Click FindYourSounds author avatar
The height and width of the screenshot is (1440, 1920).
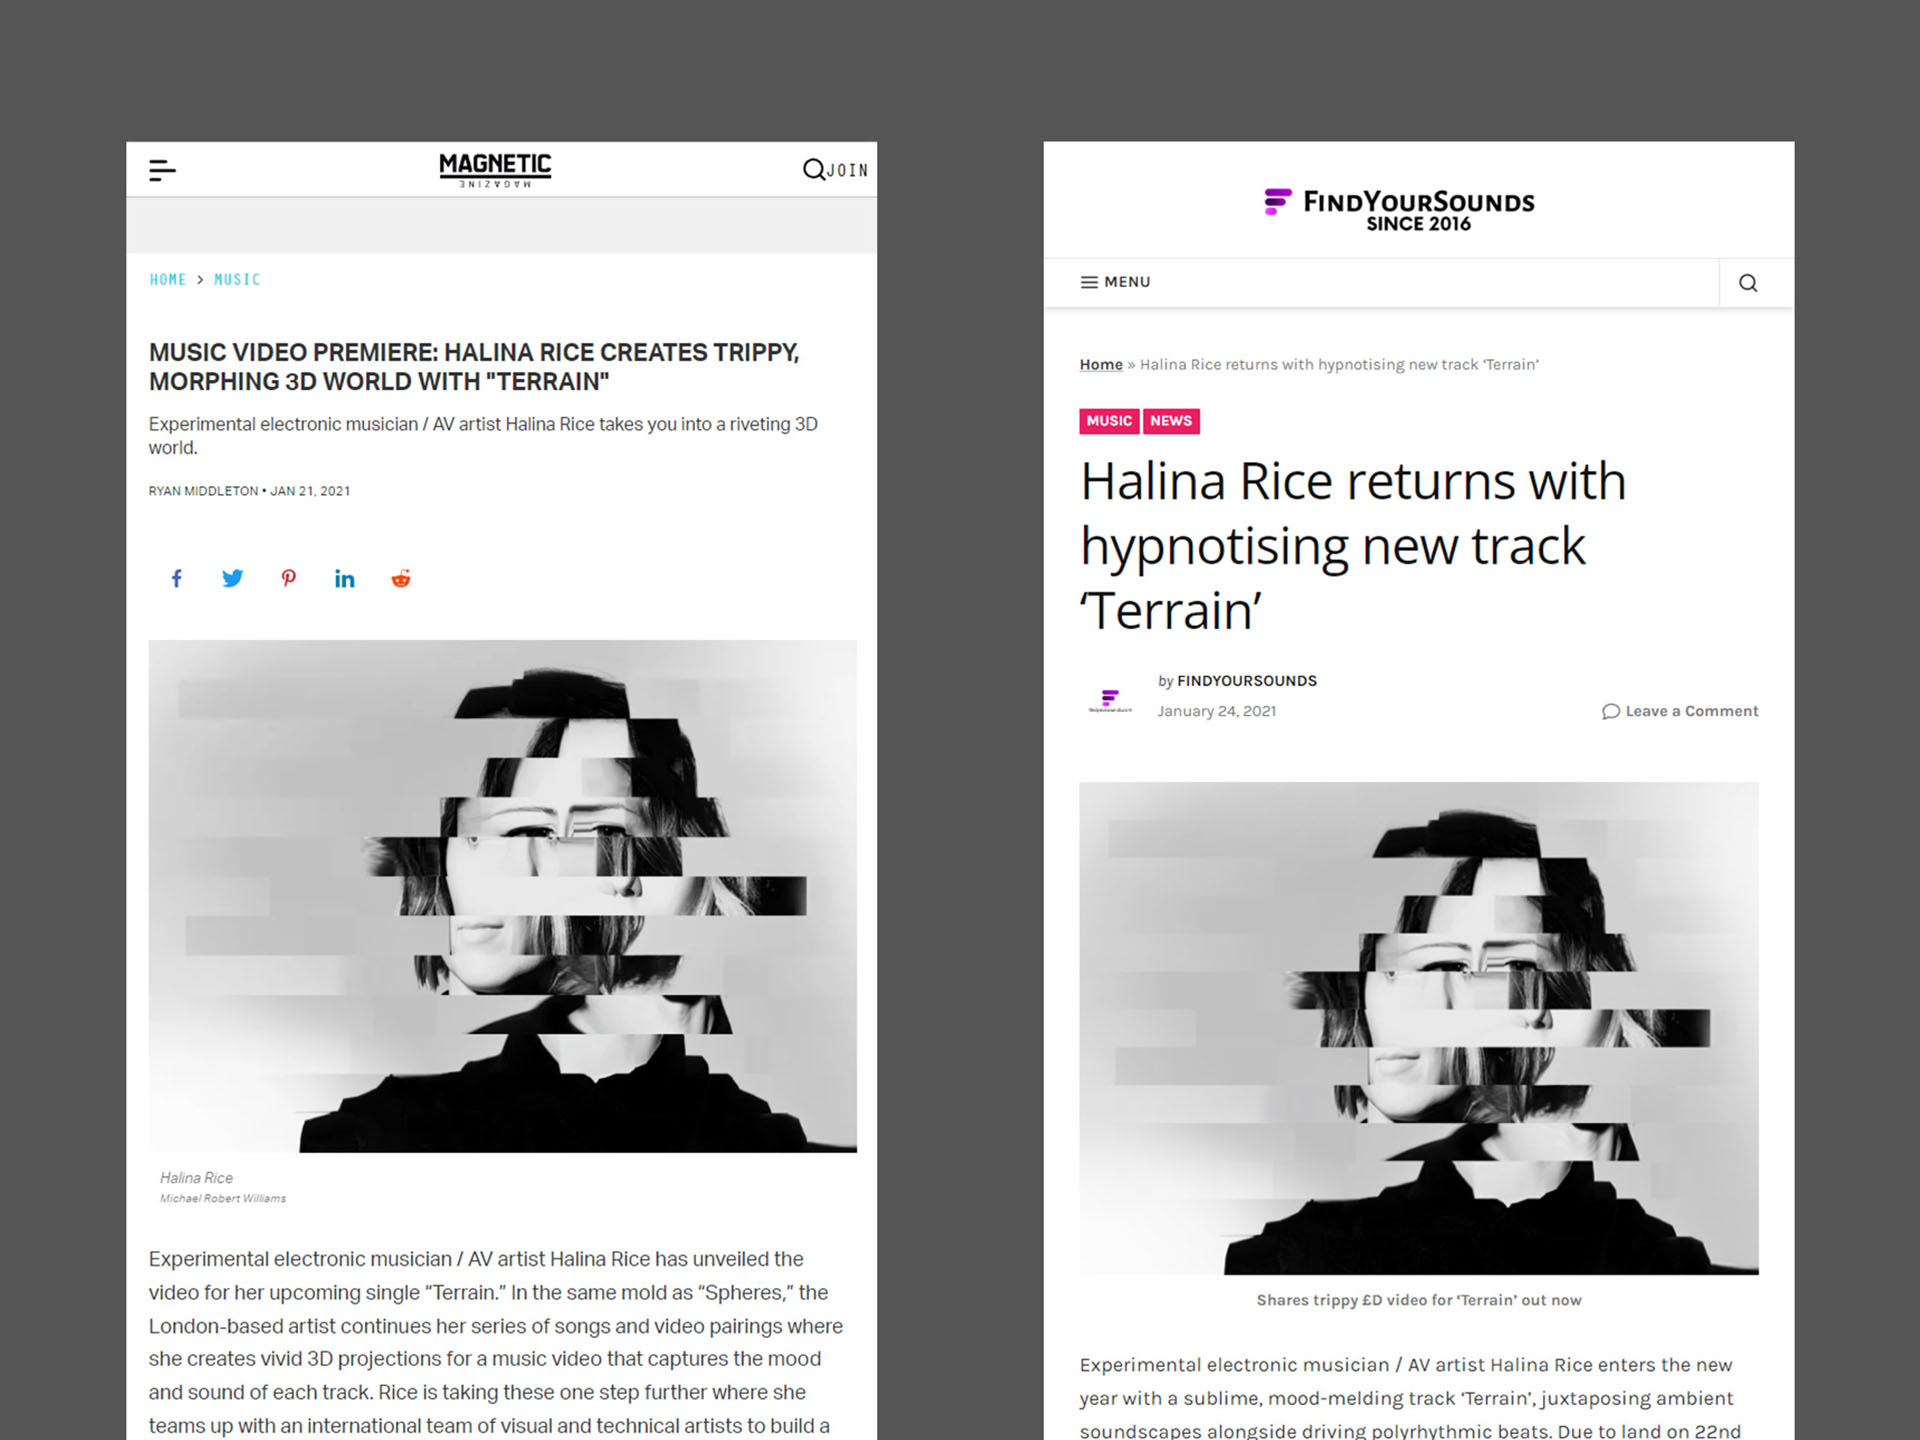click(x=1110, y=698)
